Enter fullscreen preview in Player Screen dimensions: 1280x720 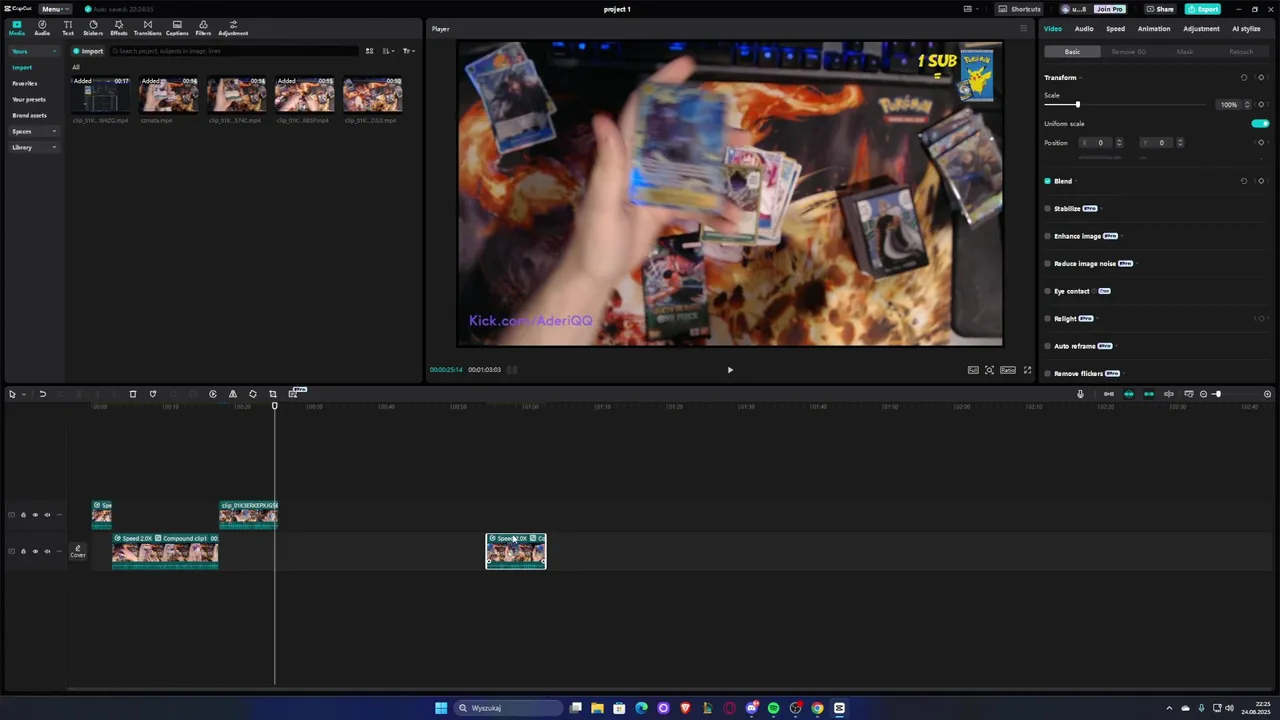(1027, 370)
